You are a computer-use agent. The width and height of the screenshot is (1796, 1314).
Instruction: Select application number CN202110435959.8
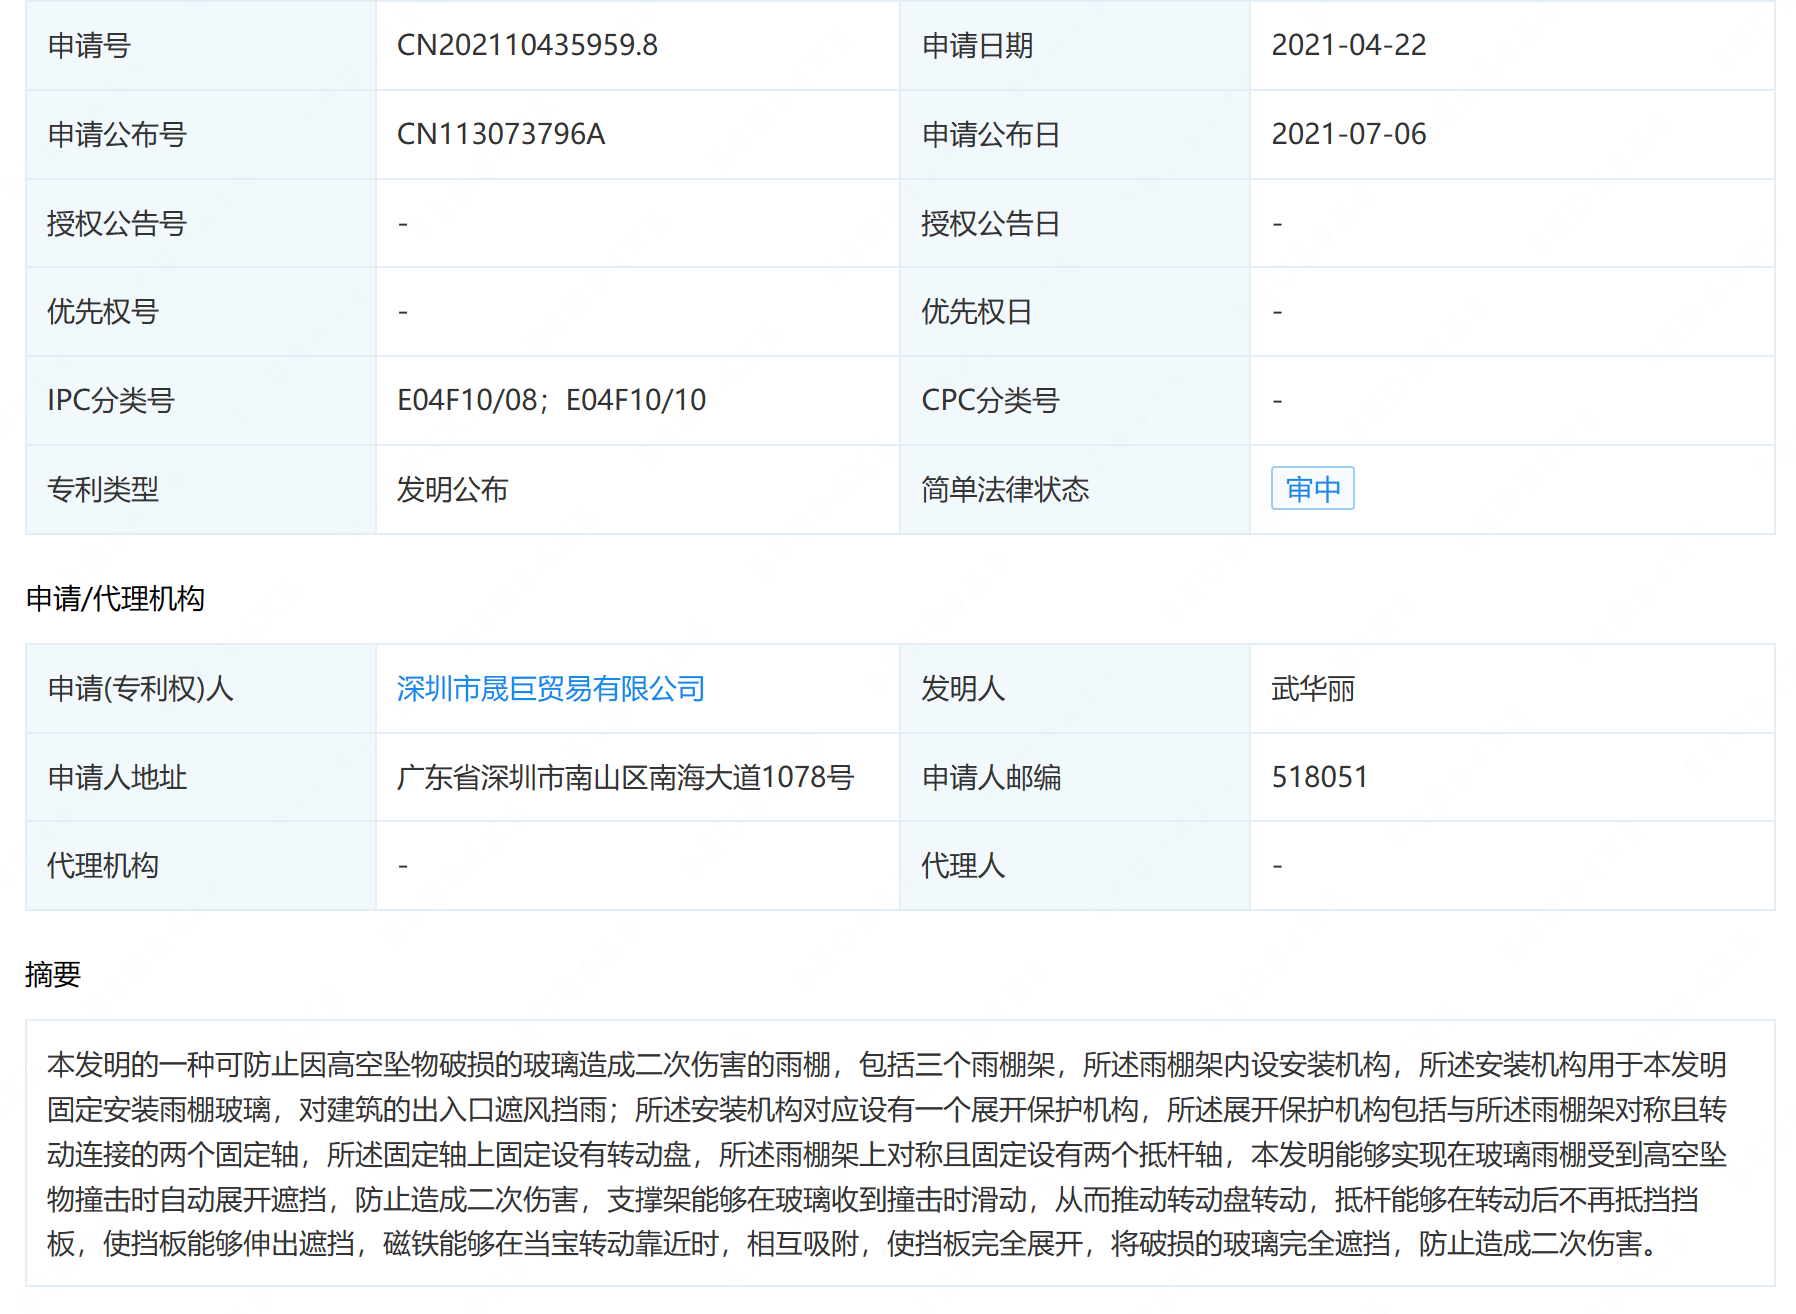click(x=527, y=46)
